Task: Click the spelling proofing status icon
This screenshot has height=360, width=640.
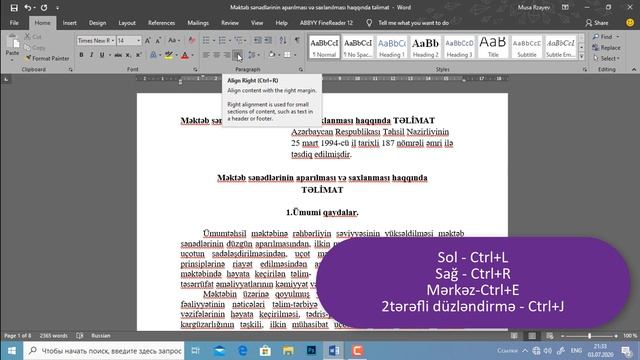Action: click(x=80, y=336)
